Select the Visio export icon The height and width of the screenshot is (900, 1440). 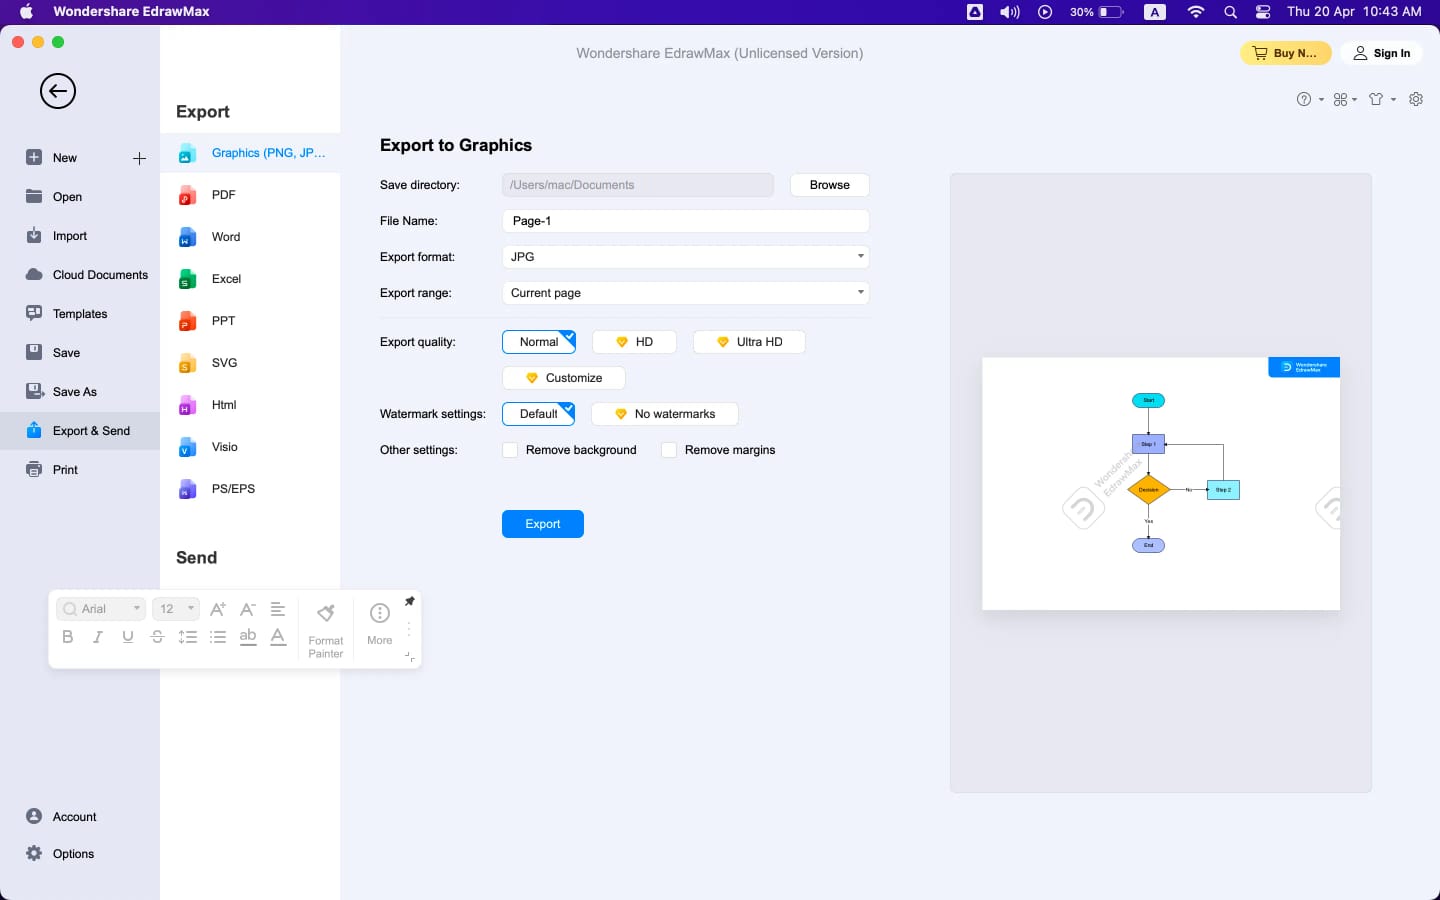point(187,448)
